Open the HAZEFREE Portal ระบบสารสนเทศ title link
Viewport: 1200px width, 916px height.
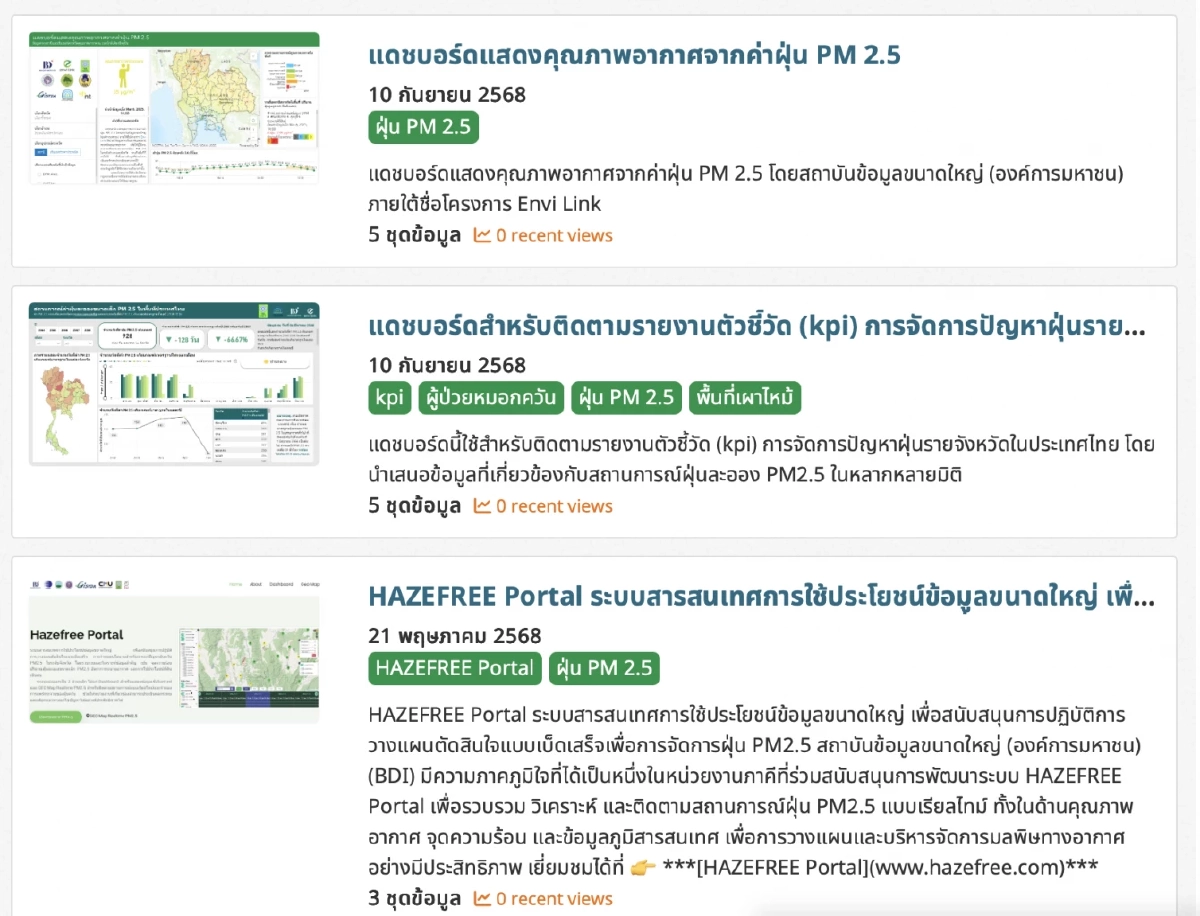tap(760, 597)
